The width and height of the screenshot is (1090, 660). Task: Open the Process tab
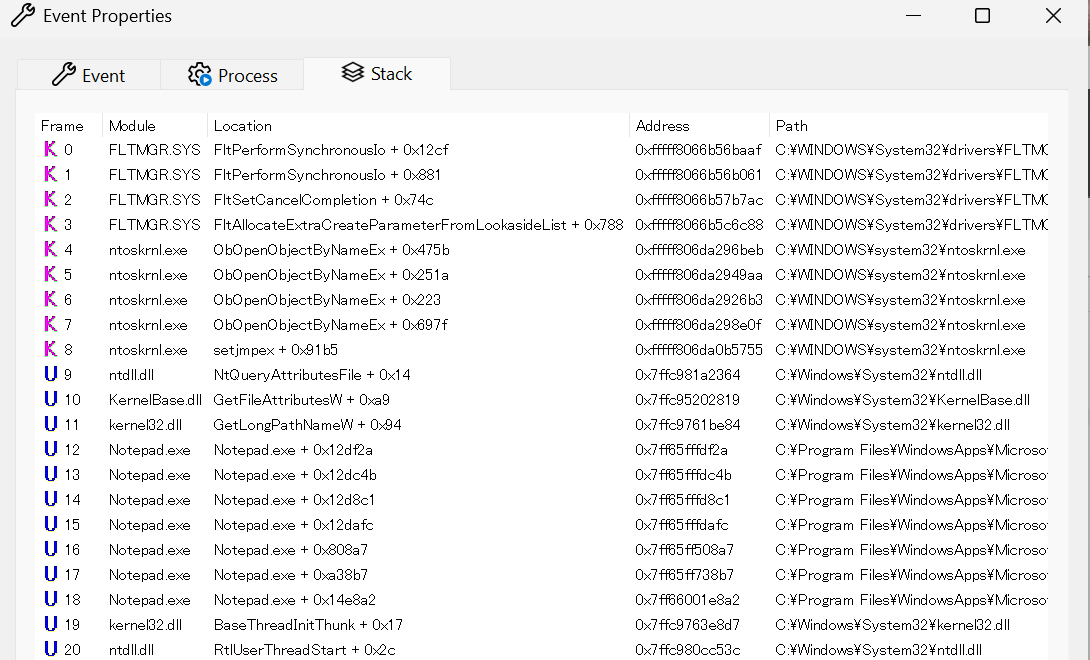pos(232,76)
